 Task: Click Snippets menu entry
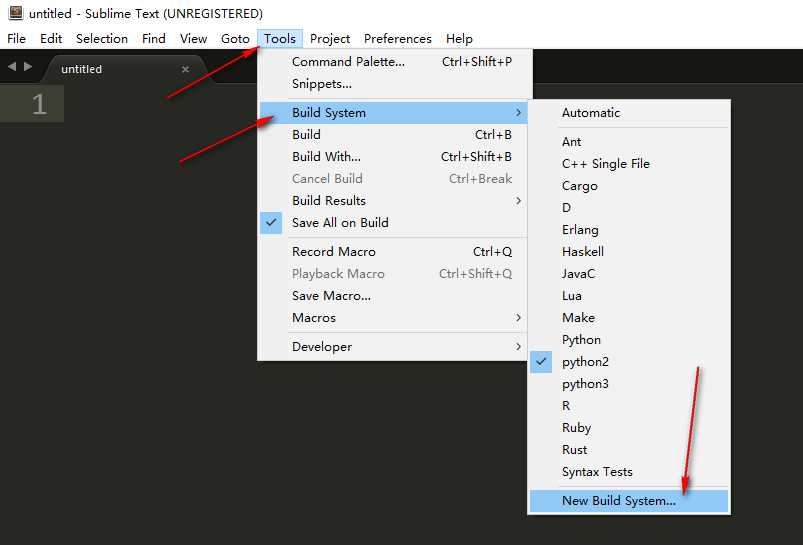[x=321, y=84]
